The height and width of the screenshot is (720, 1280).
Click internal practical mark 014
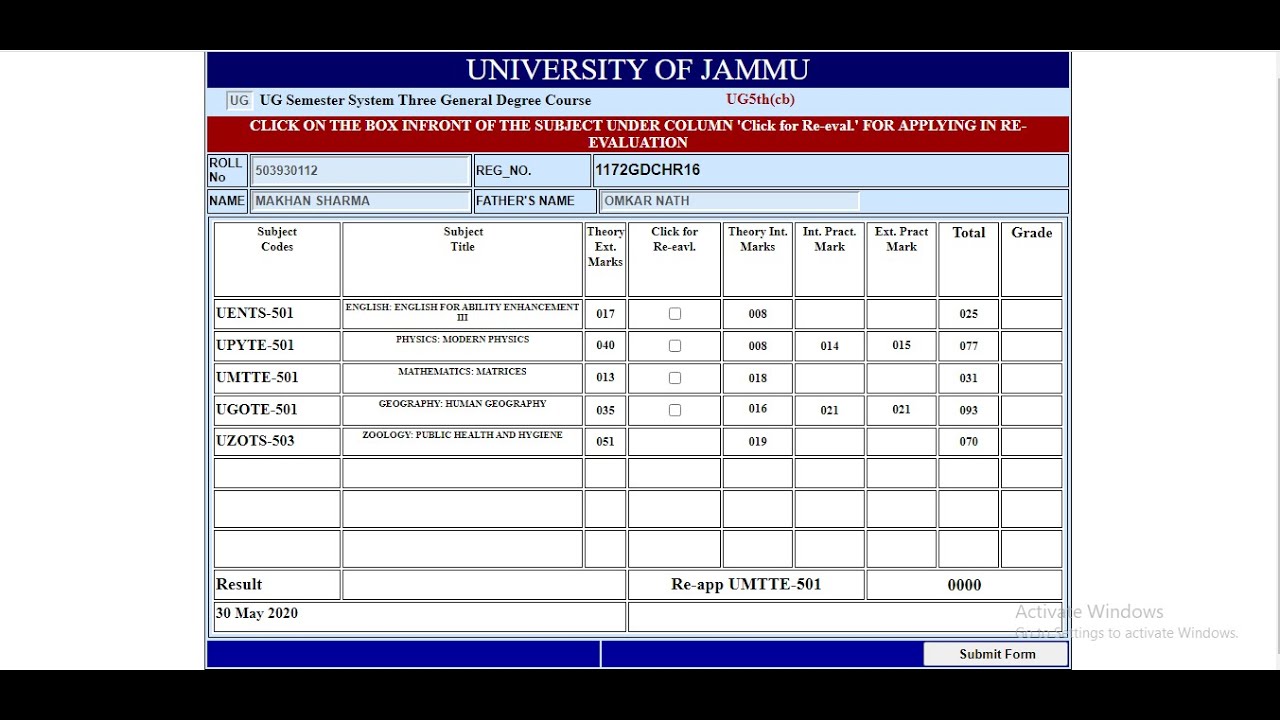point(829,346)
